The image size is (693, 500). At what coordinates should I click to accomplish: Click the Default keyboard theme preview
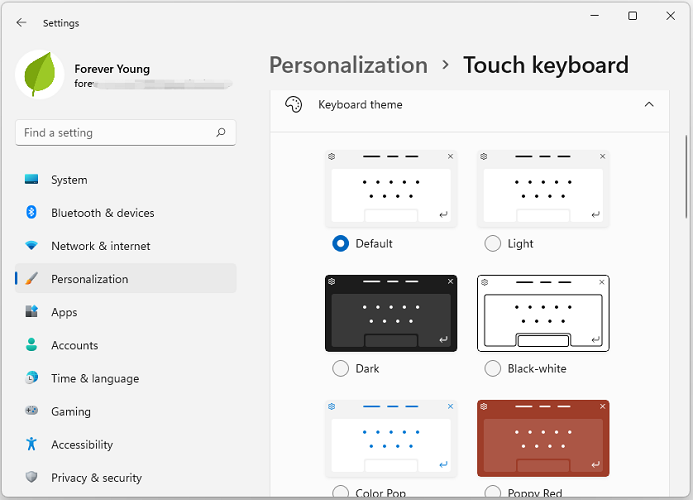pyautogui.click(x=391, y=189)
